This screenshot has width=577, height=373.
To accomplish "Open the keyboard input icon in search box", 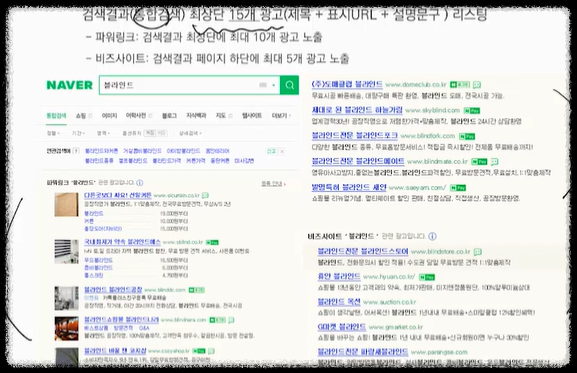I will click(263, 85).
